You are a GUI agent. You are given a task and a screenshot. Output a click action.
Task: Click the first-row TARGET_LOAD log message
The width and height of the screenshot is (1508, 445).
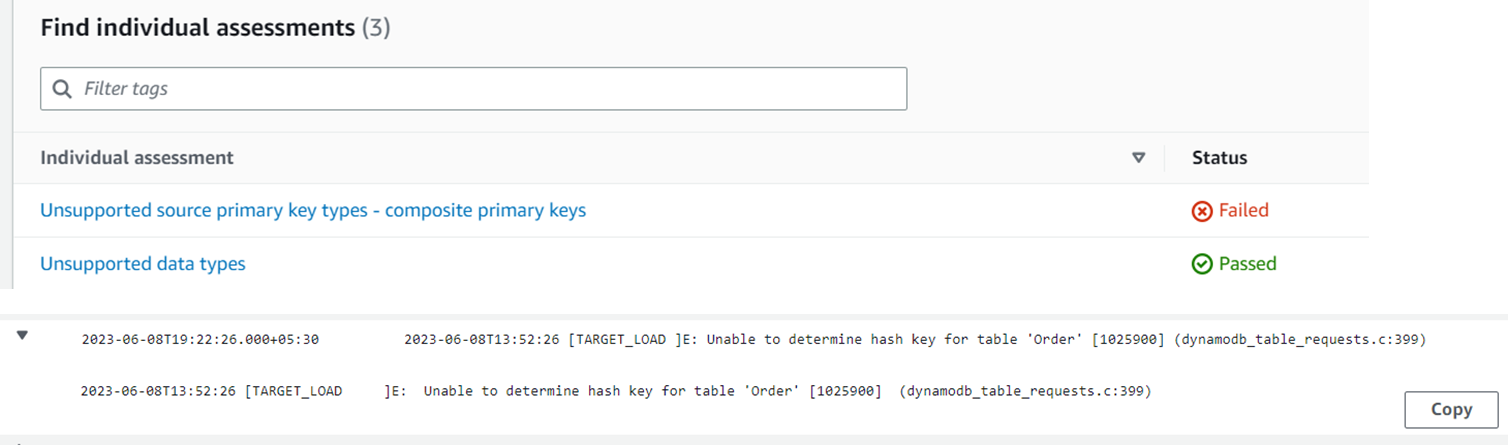pos(914,340)
